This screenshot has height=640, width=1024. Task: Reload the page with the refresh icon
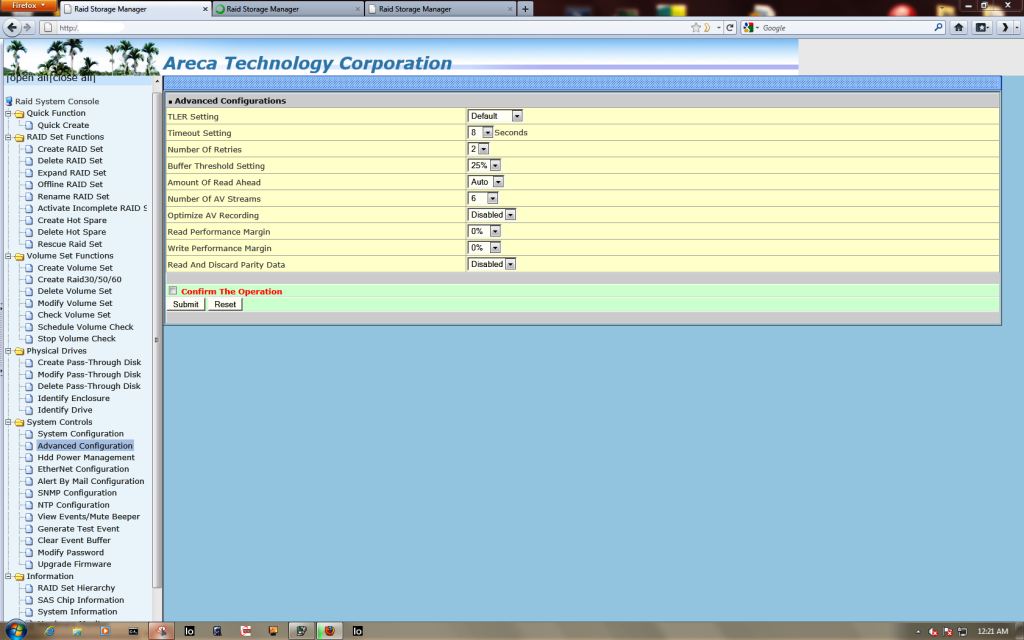coord(731,27)
